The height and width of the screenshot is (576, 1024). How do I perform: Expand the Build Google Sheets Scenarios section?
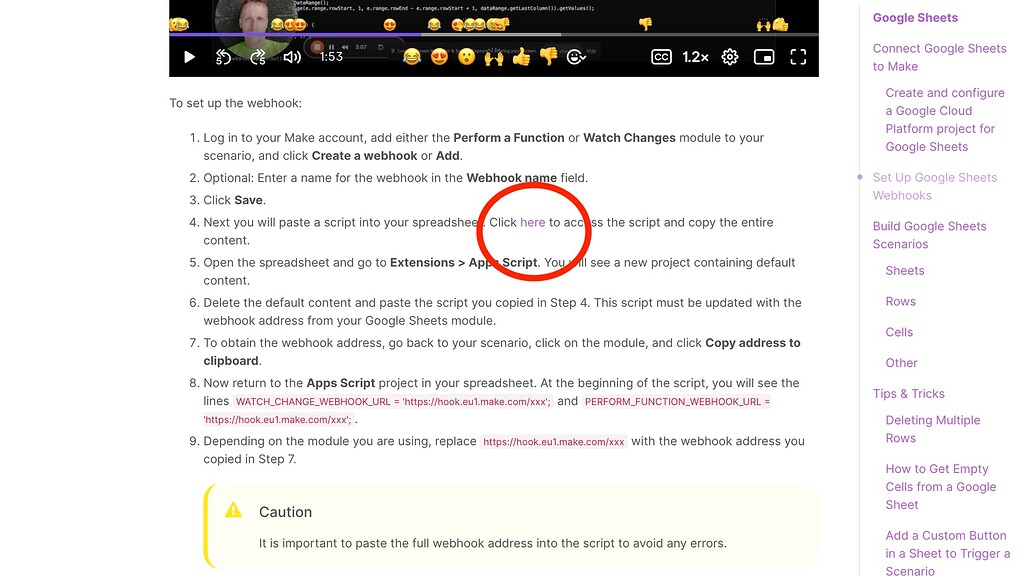tap(929, 235)
